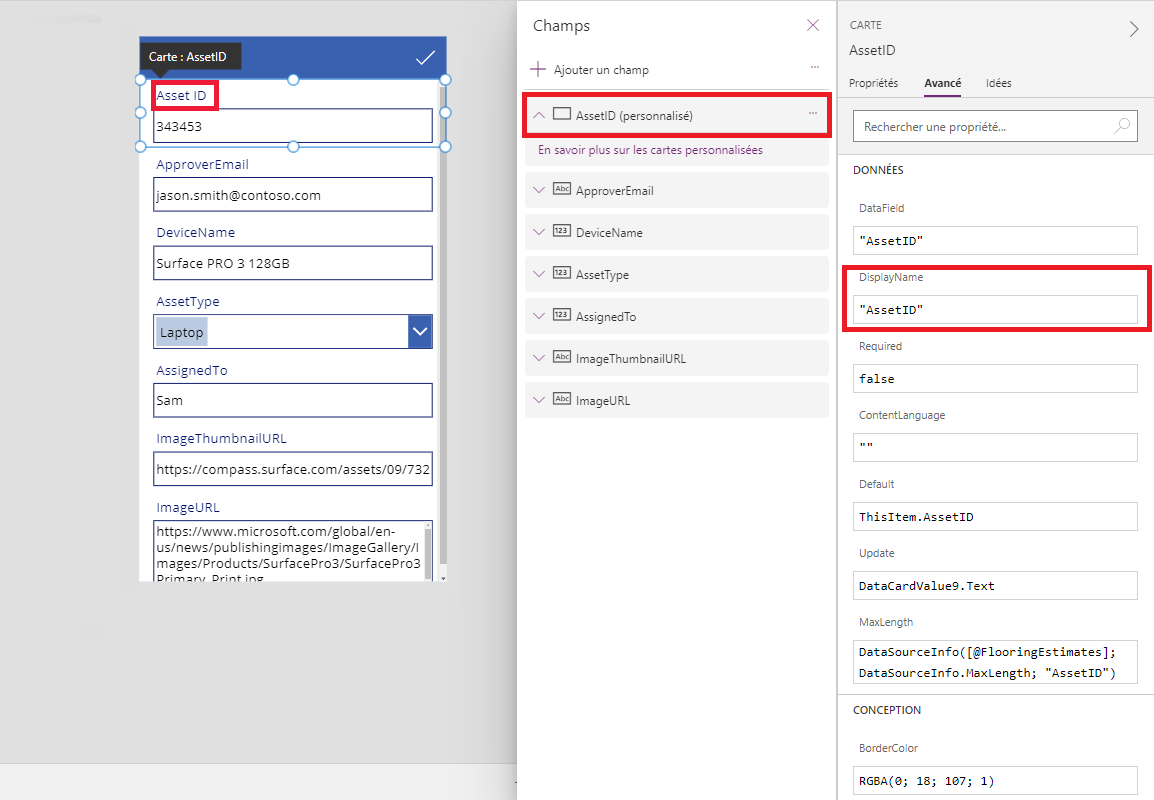Click the card type icon for AssetID (personnalisé)
This screenshot has height=800, width=1154.
562,114
